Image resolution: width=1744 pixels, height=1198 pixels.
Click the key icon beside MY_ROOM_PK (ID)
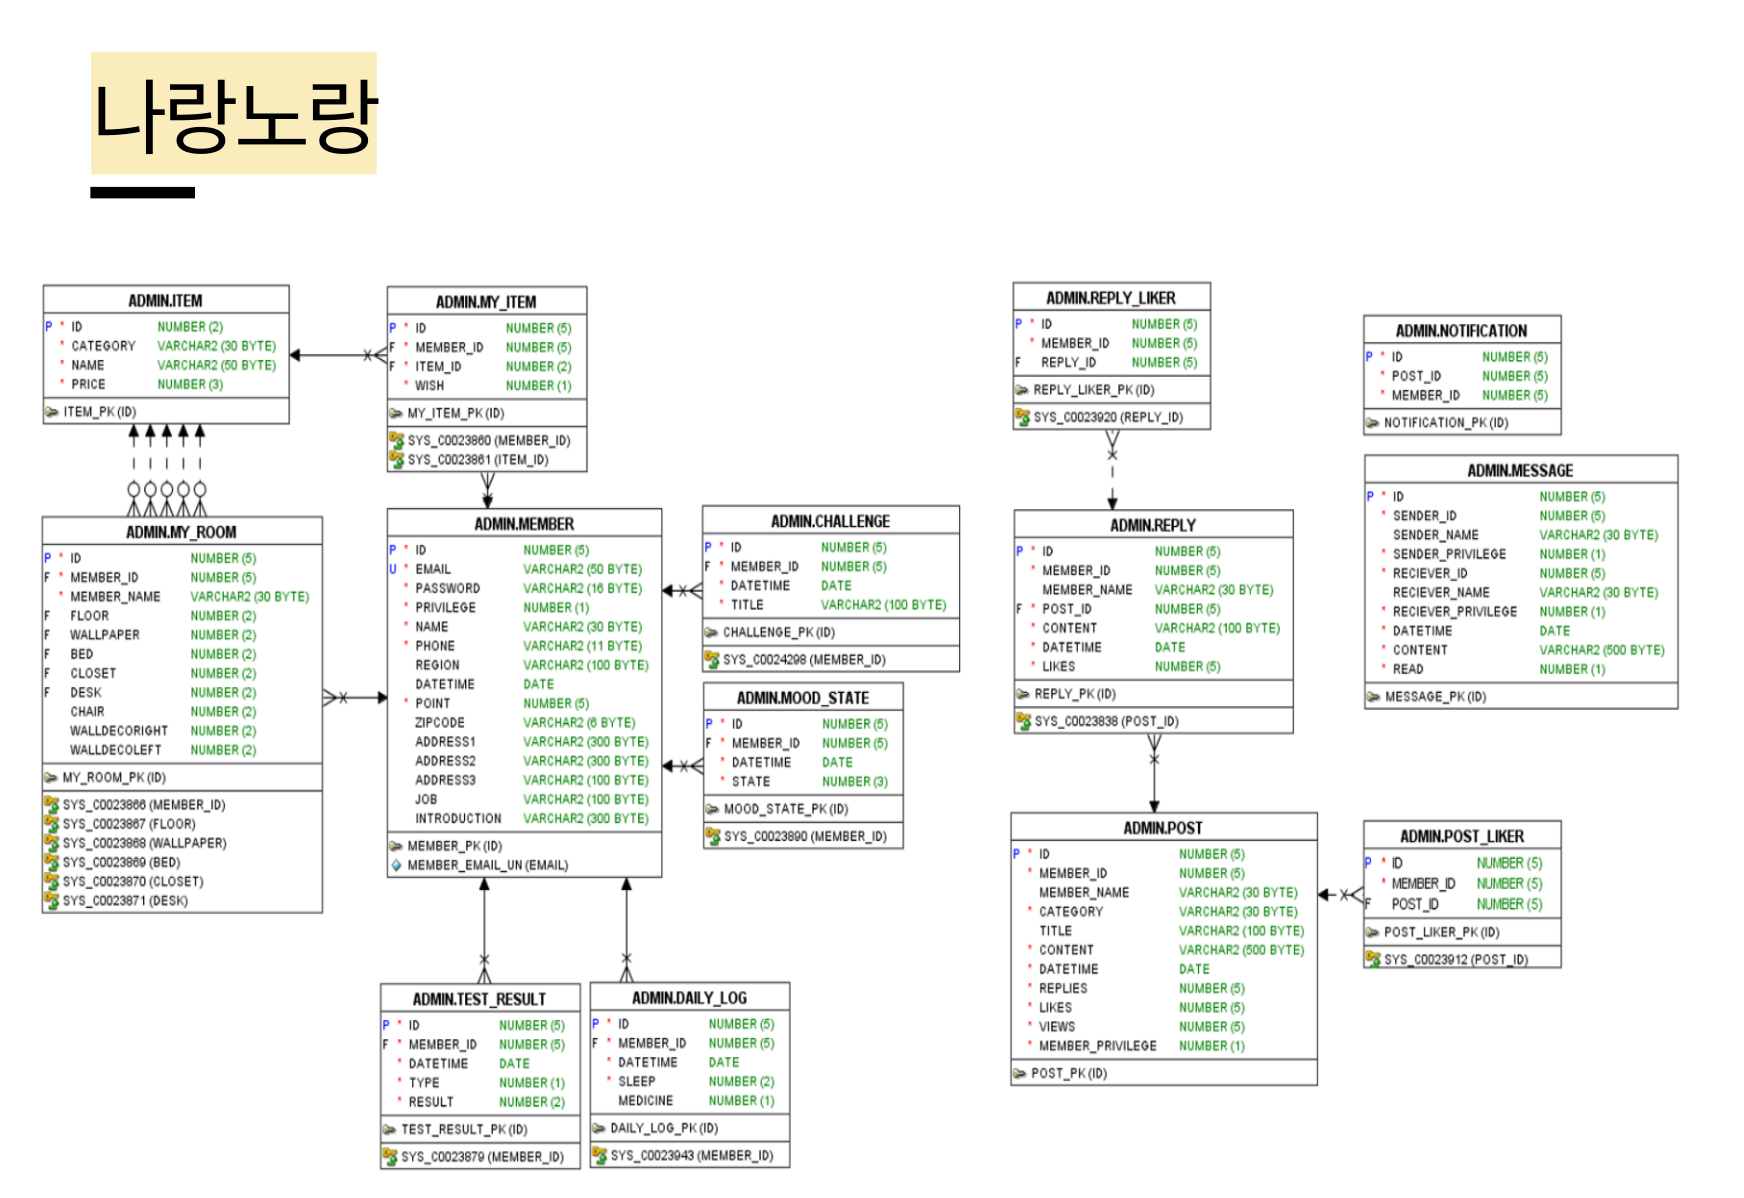click(51, 777)
